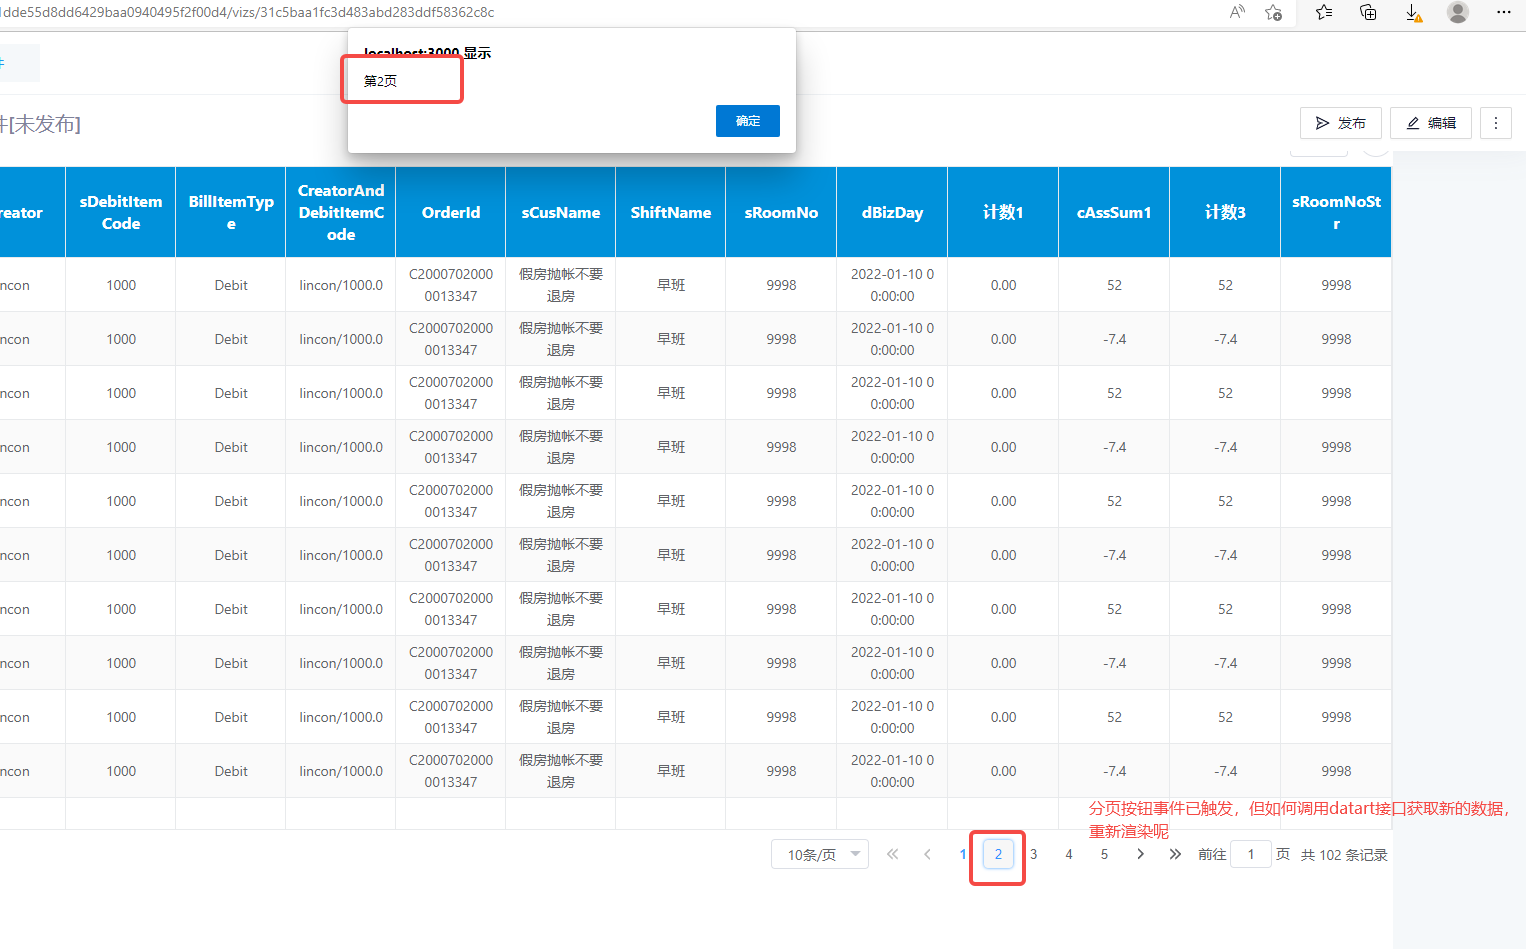Select page 5 in pagination

[1104, 854]
